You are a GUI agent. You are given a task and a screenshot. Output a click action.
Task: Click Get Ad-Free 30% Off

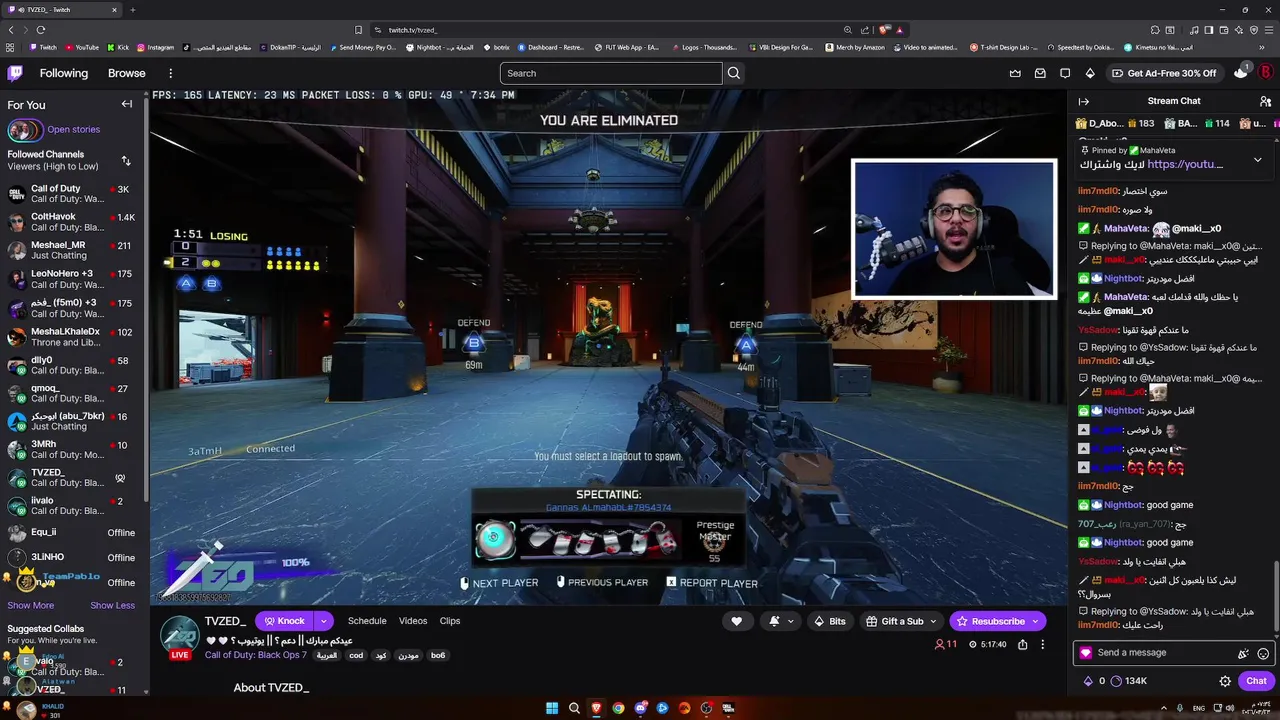point(1164,73)
